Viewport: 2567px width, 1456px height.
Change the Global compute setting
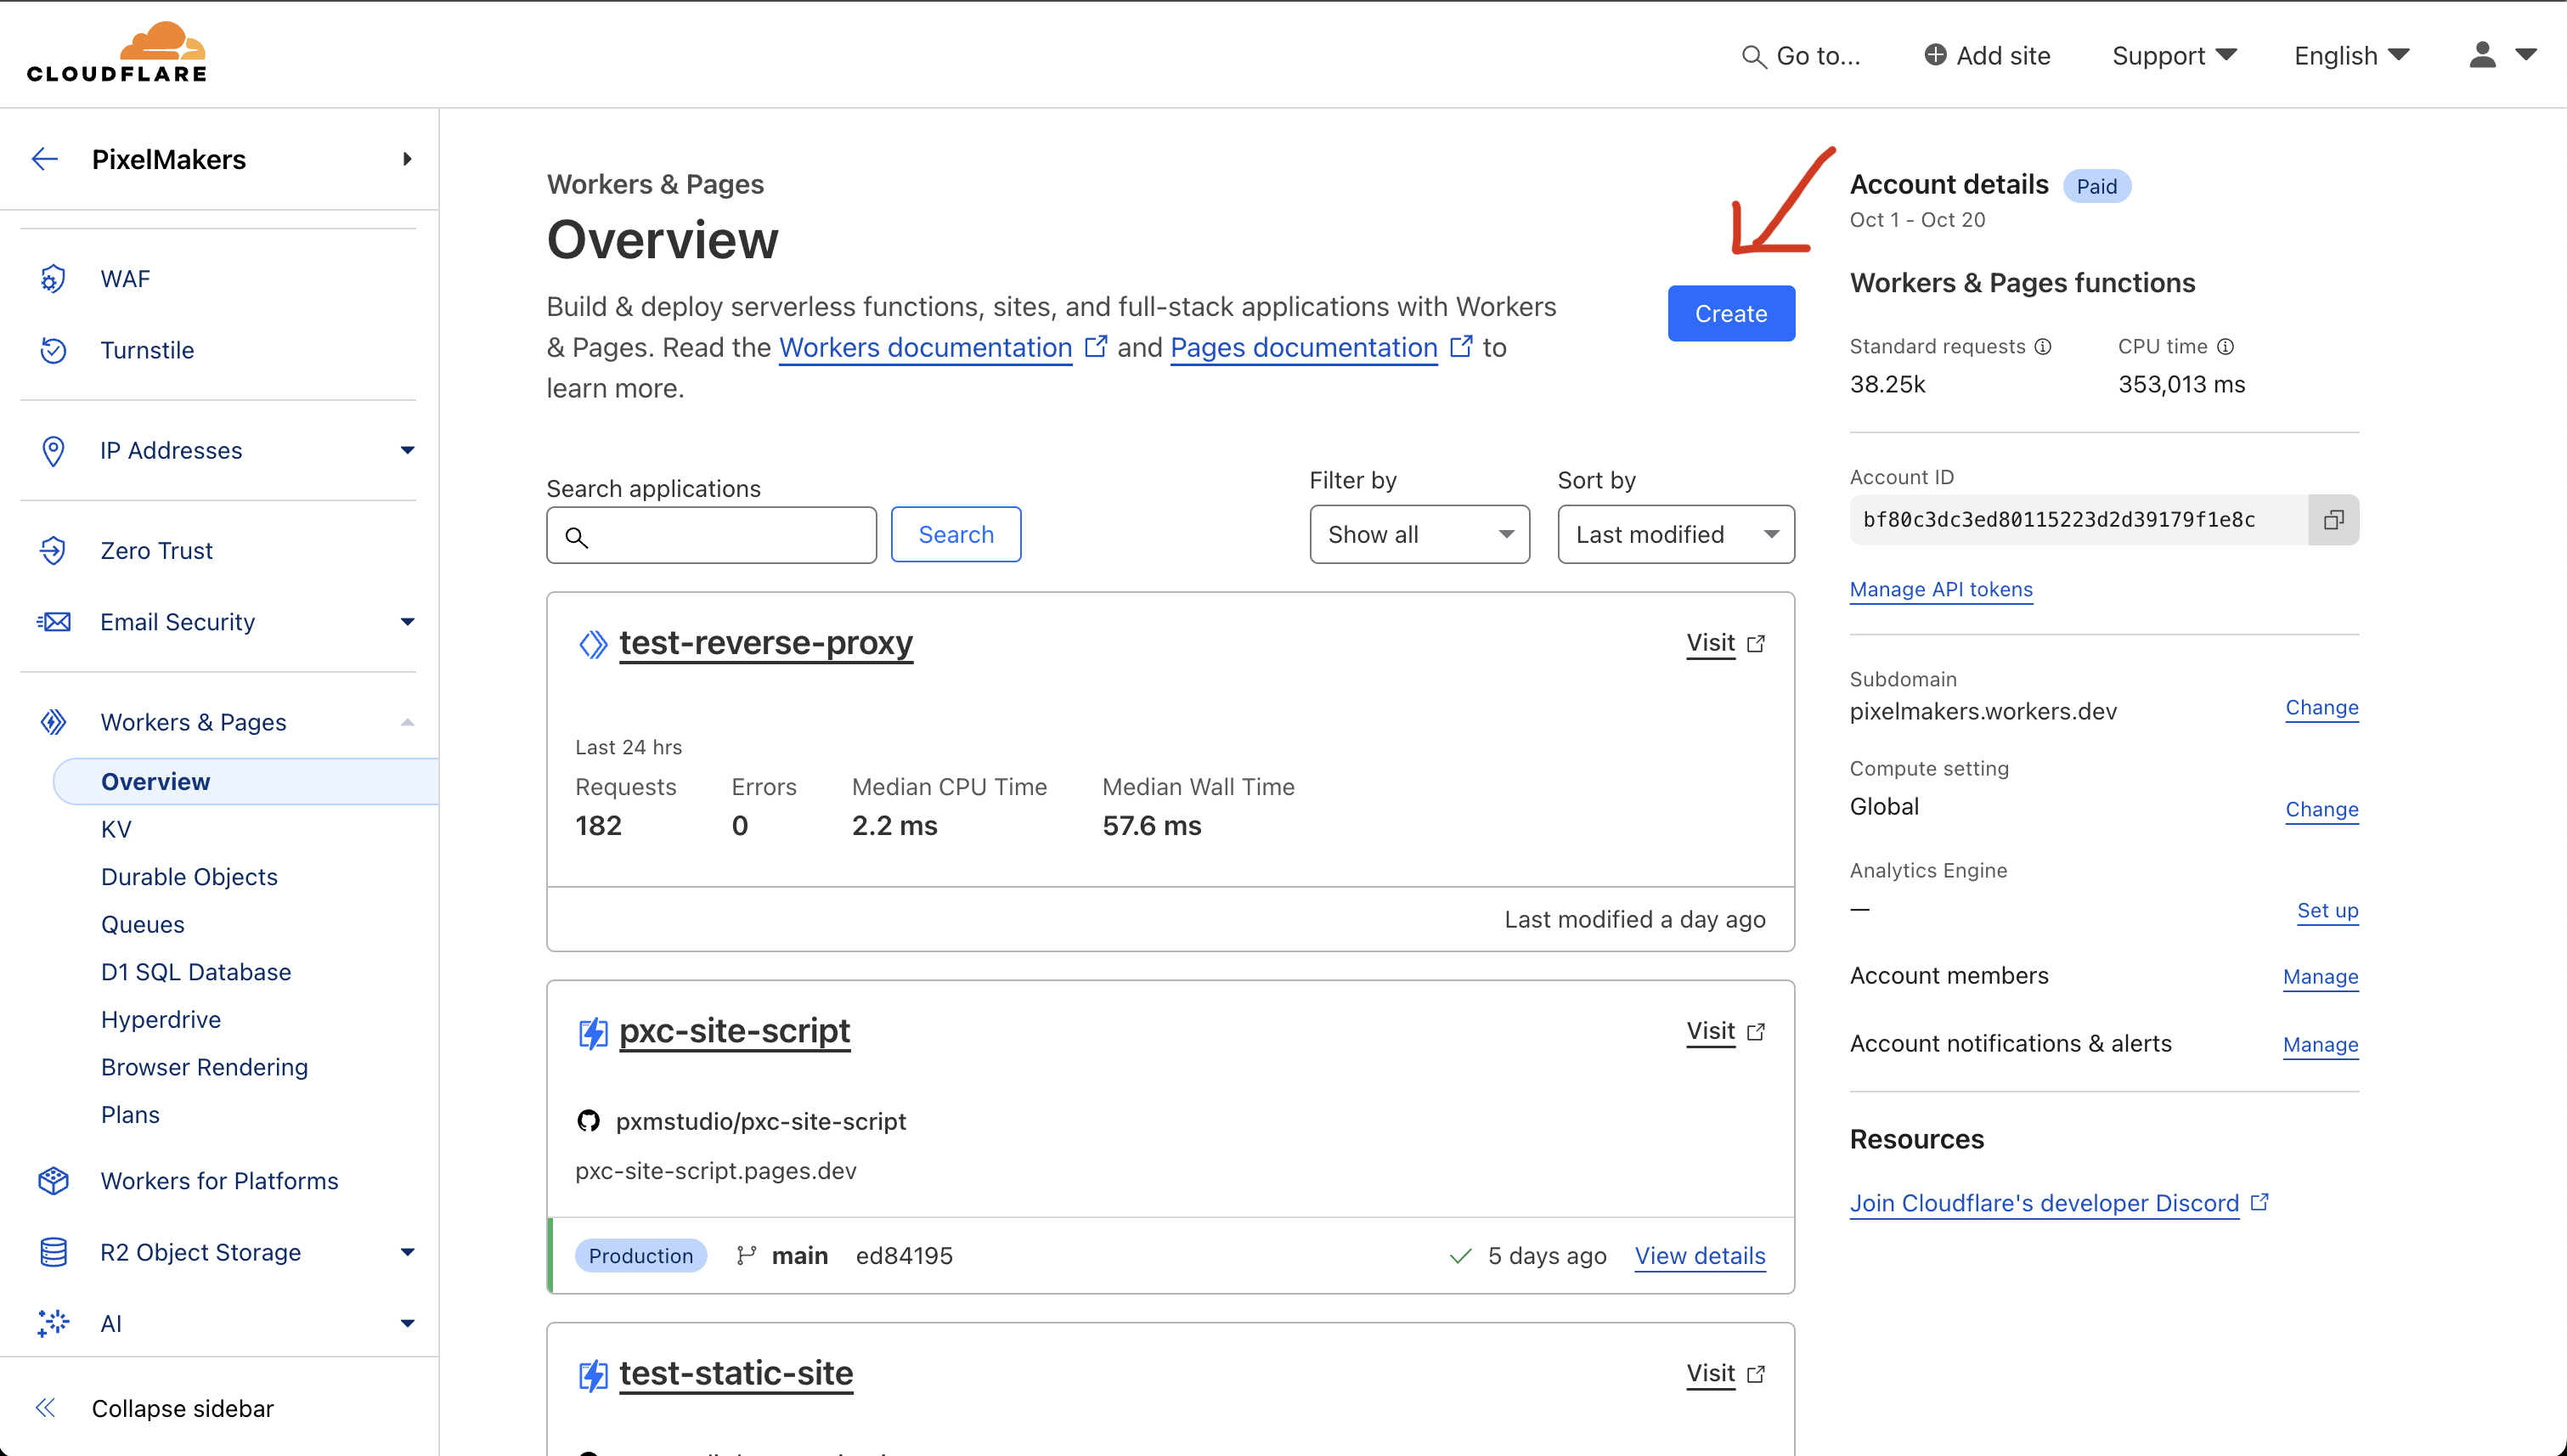[x=2322, y=809]
